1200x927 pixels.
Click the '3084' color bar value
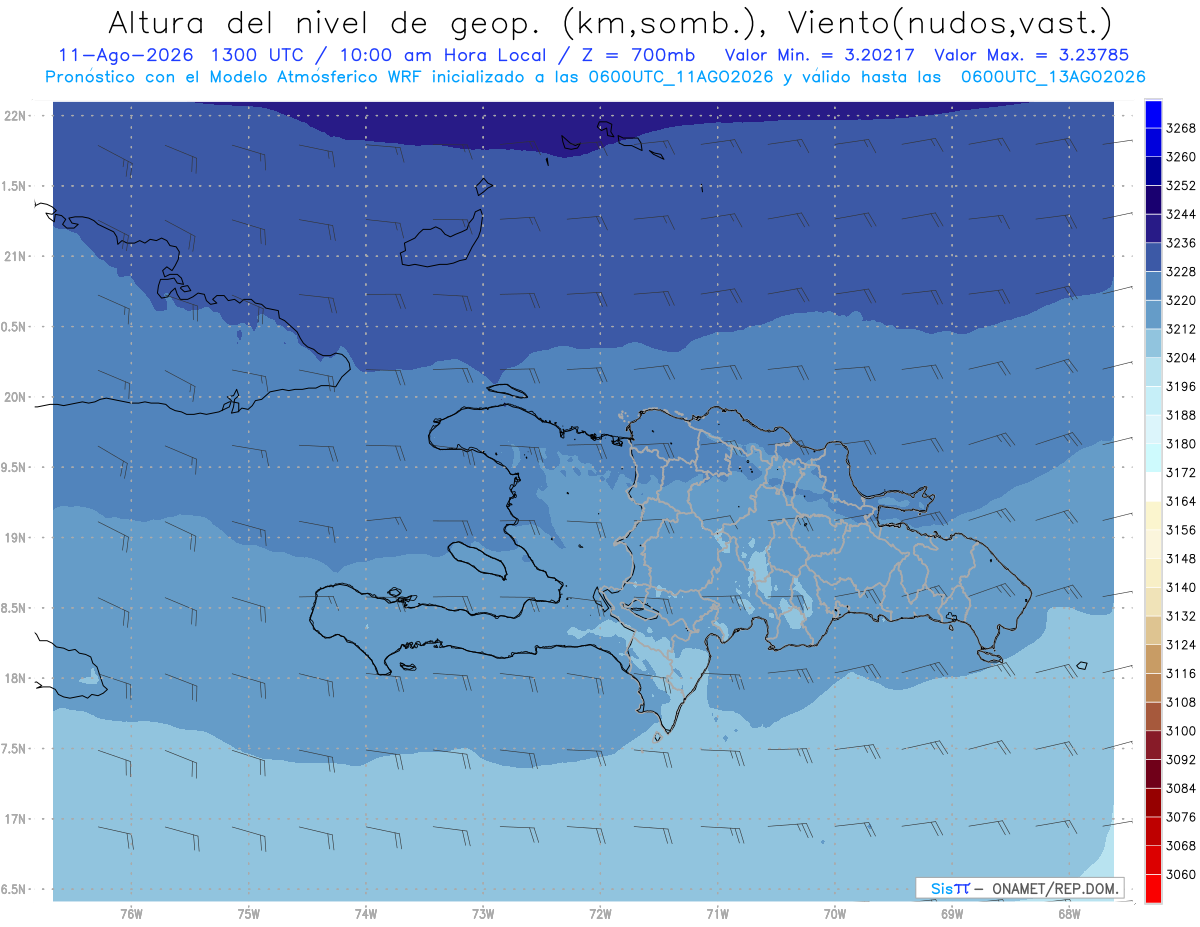pyautogui.click(x=1181, y=788)
